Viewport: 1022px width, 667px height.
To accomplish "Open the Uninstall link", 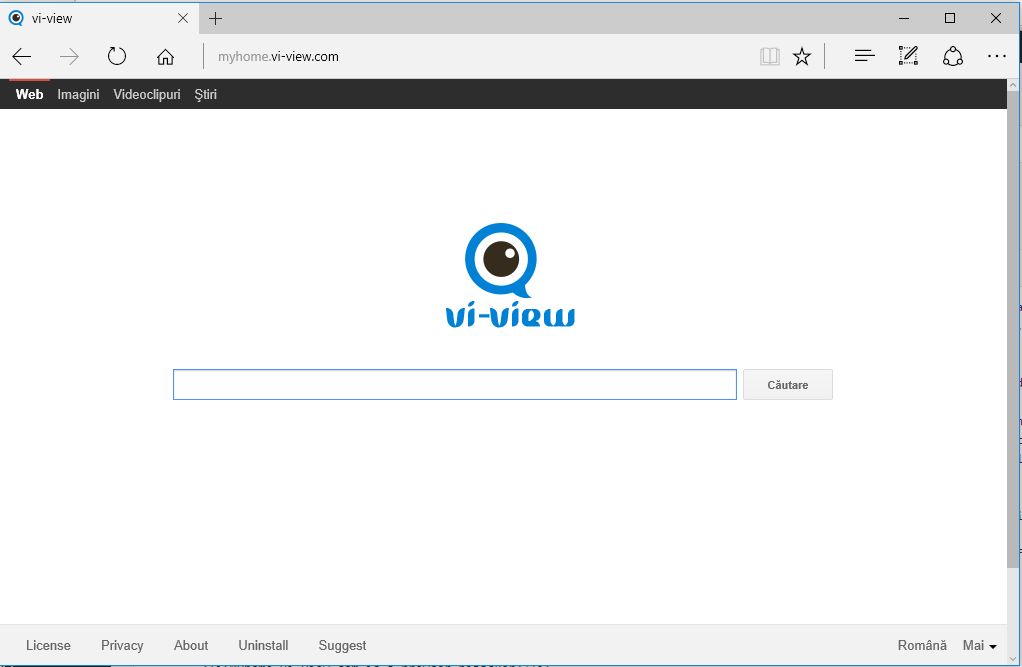I will click(x=263, y=645).
